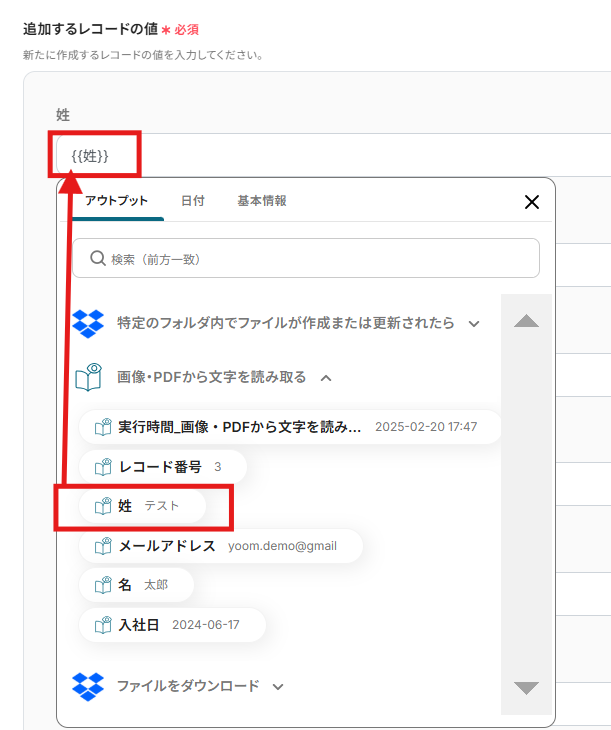Image resolution: width=611 pixels, height=730 pixels.
Task: Click the icon on the 実行時間 chip
Action: coord(103,427)
